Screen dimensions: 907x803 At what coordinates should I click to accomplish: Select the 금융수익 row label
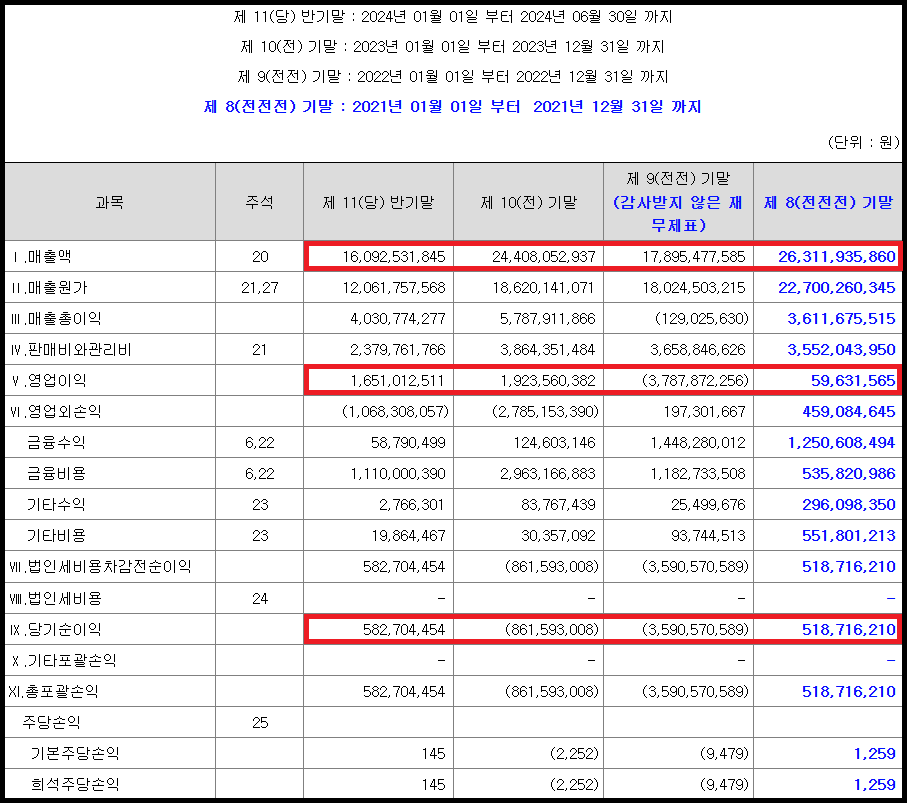pyautogui.click(x=56, y=443)
